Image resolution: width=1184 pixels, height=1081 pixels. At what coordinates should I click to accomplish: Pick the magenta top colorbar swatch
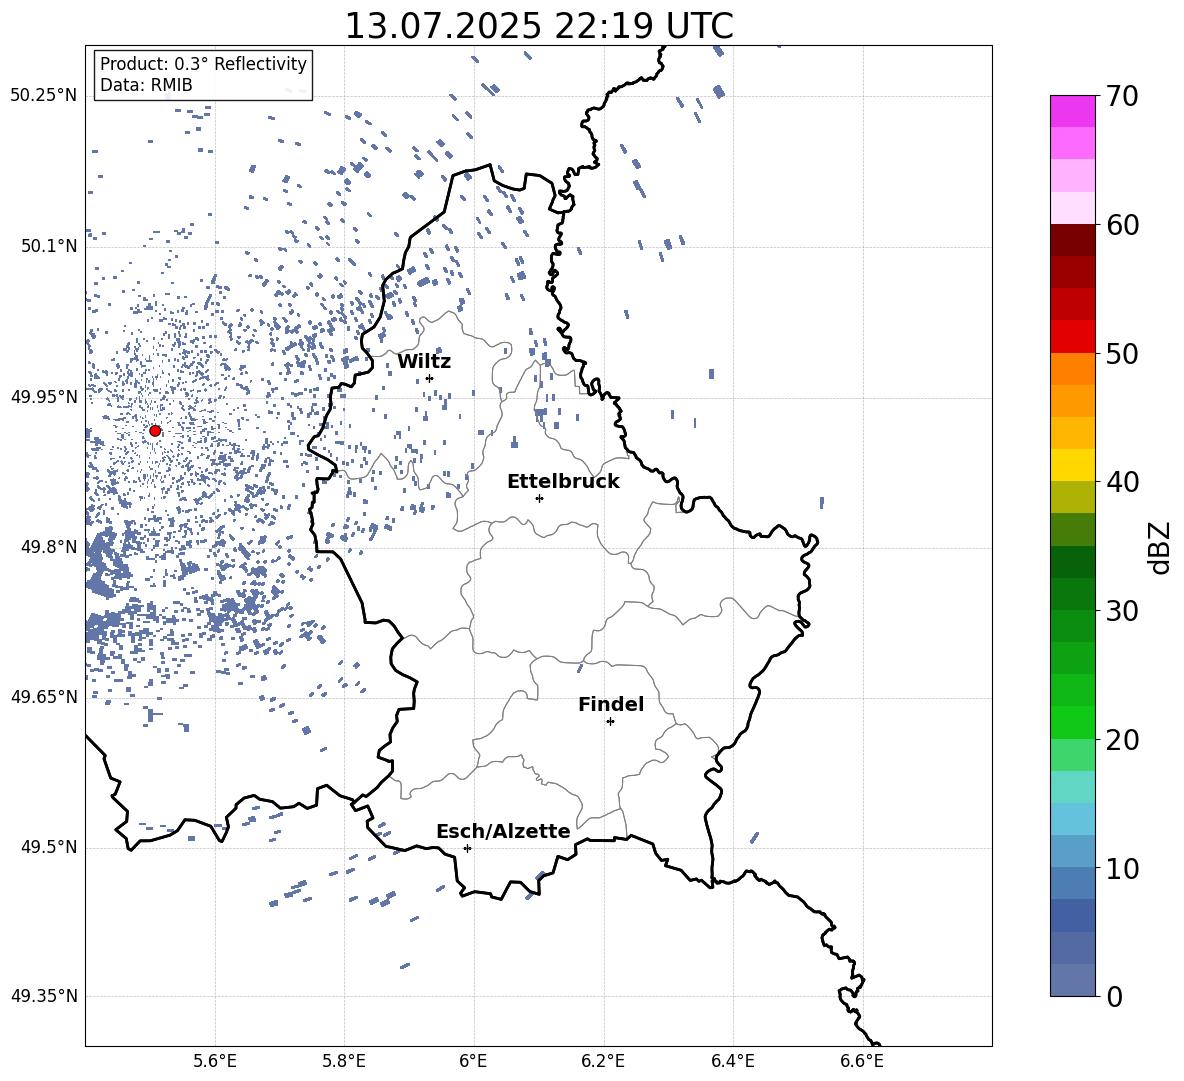(1073, 111)
